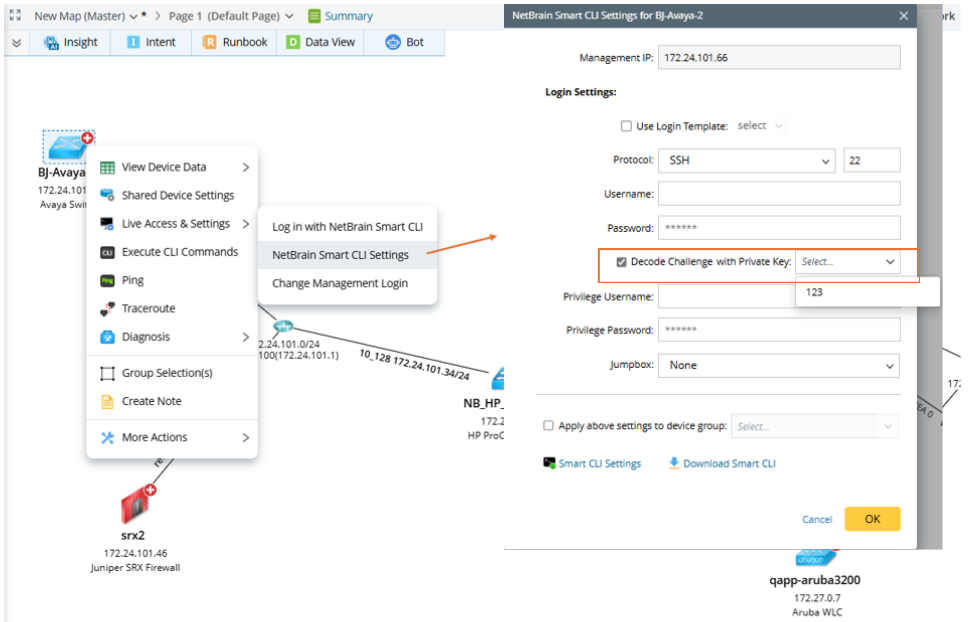Click the BJ-Avaya switch device icon
The height and width of the screenshot is (622, 970).
click(x=66, y=146)
